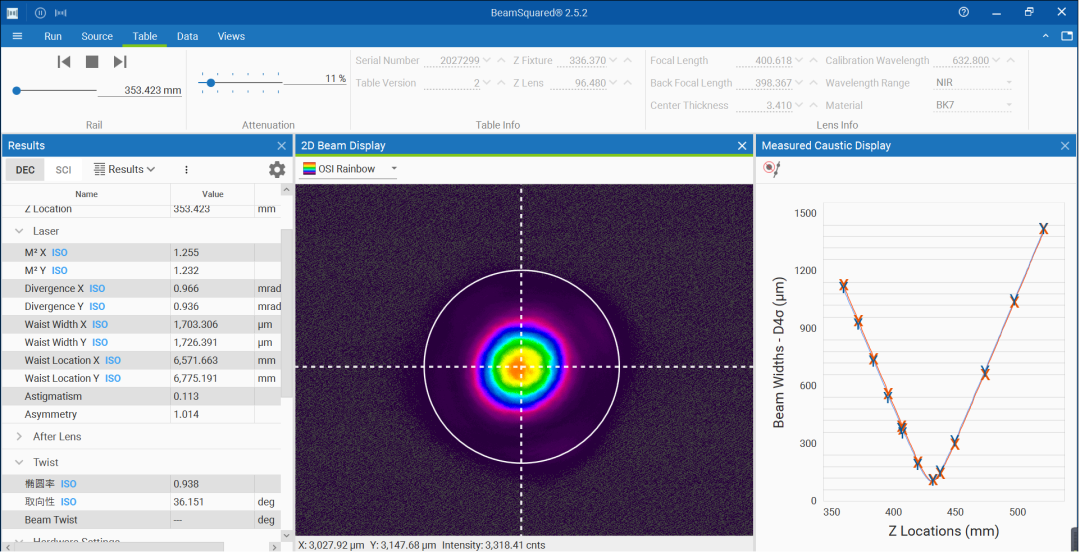Viewport: 1080px width, 552px height.
Task: Click the ISO link for Divergence X
Action: click(97, 289)
